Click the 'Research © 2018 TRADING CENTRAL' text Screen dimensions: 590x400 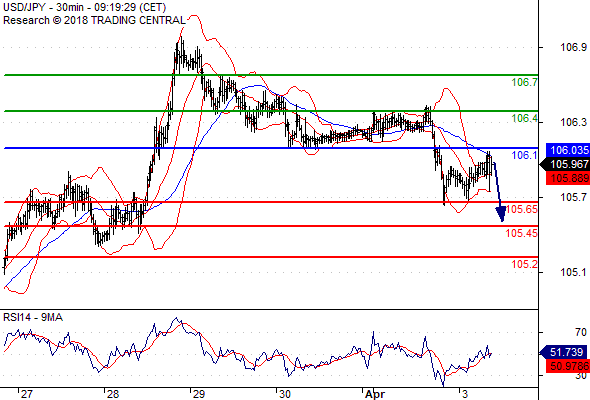point(94,20)
